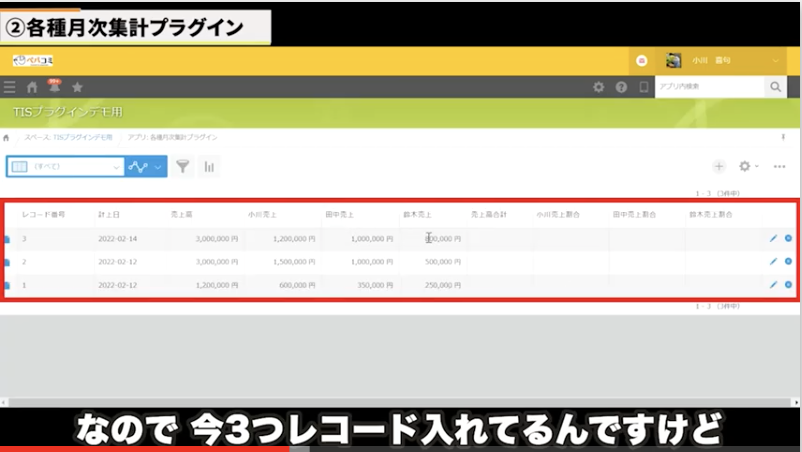The image size is (802, 452).
Task: Click the ペパコミ logo
Action: tap(33, 60)
